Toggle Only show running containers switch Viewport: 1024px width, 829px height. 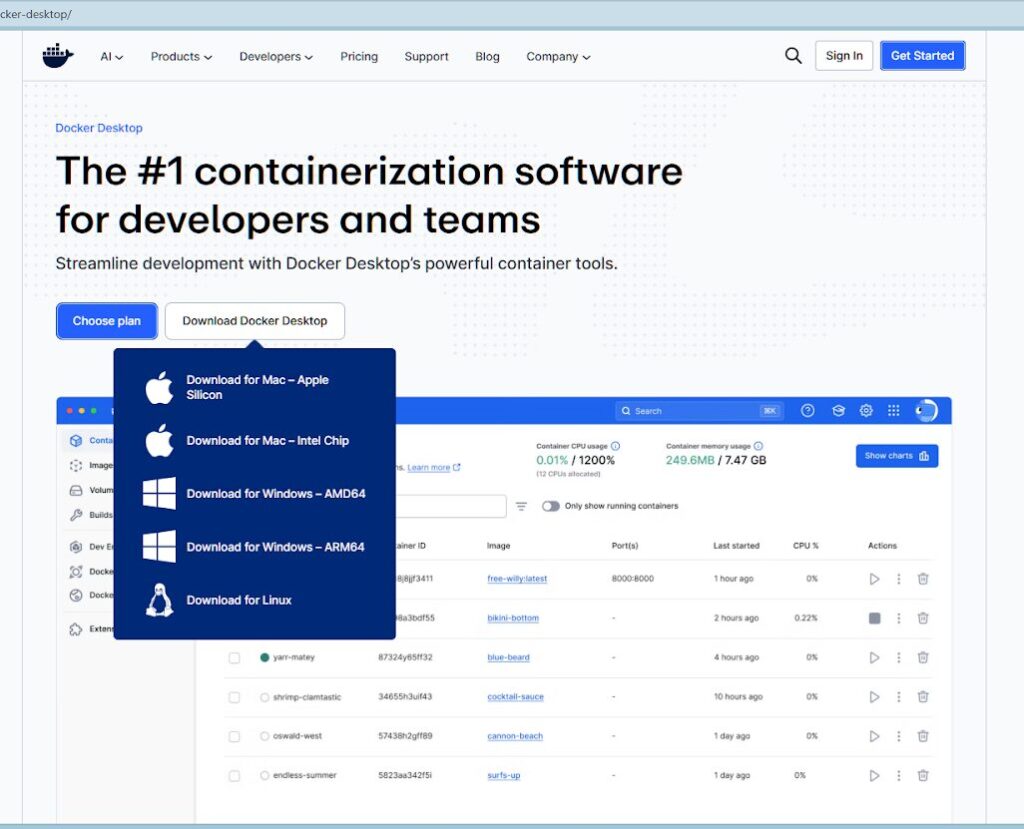click(x=551, y=506)
